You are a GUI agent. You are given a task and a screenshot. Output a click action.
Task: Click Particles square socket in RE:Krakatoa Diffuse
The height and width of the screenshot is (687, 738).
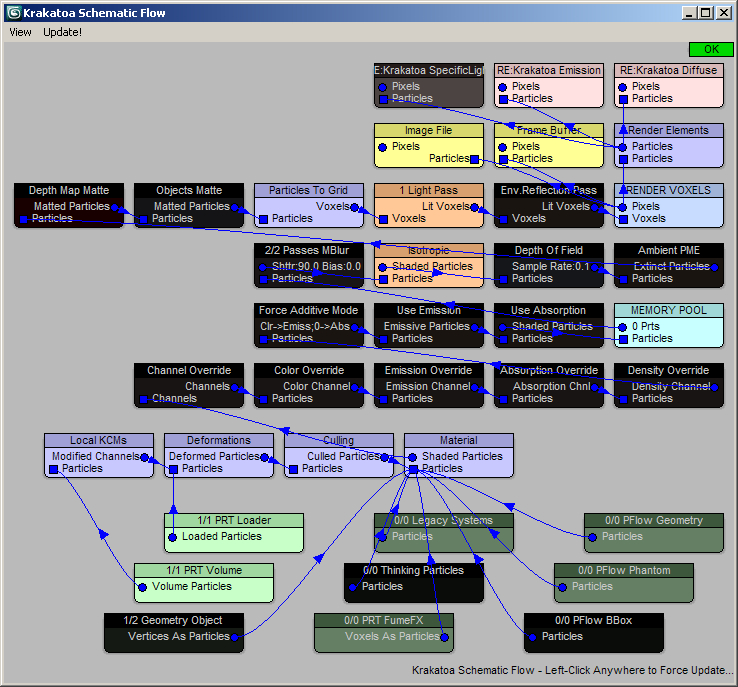pyautogui.click(x=623, y=99)
